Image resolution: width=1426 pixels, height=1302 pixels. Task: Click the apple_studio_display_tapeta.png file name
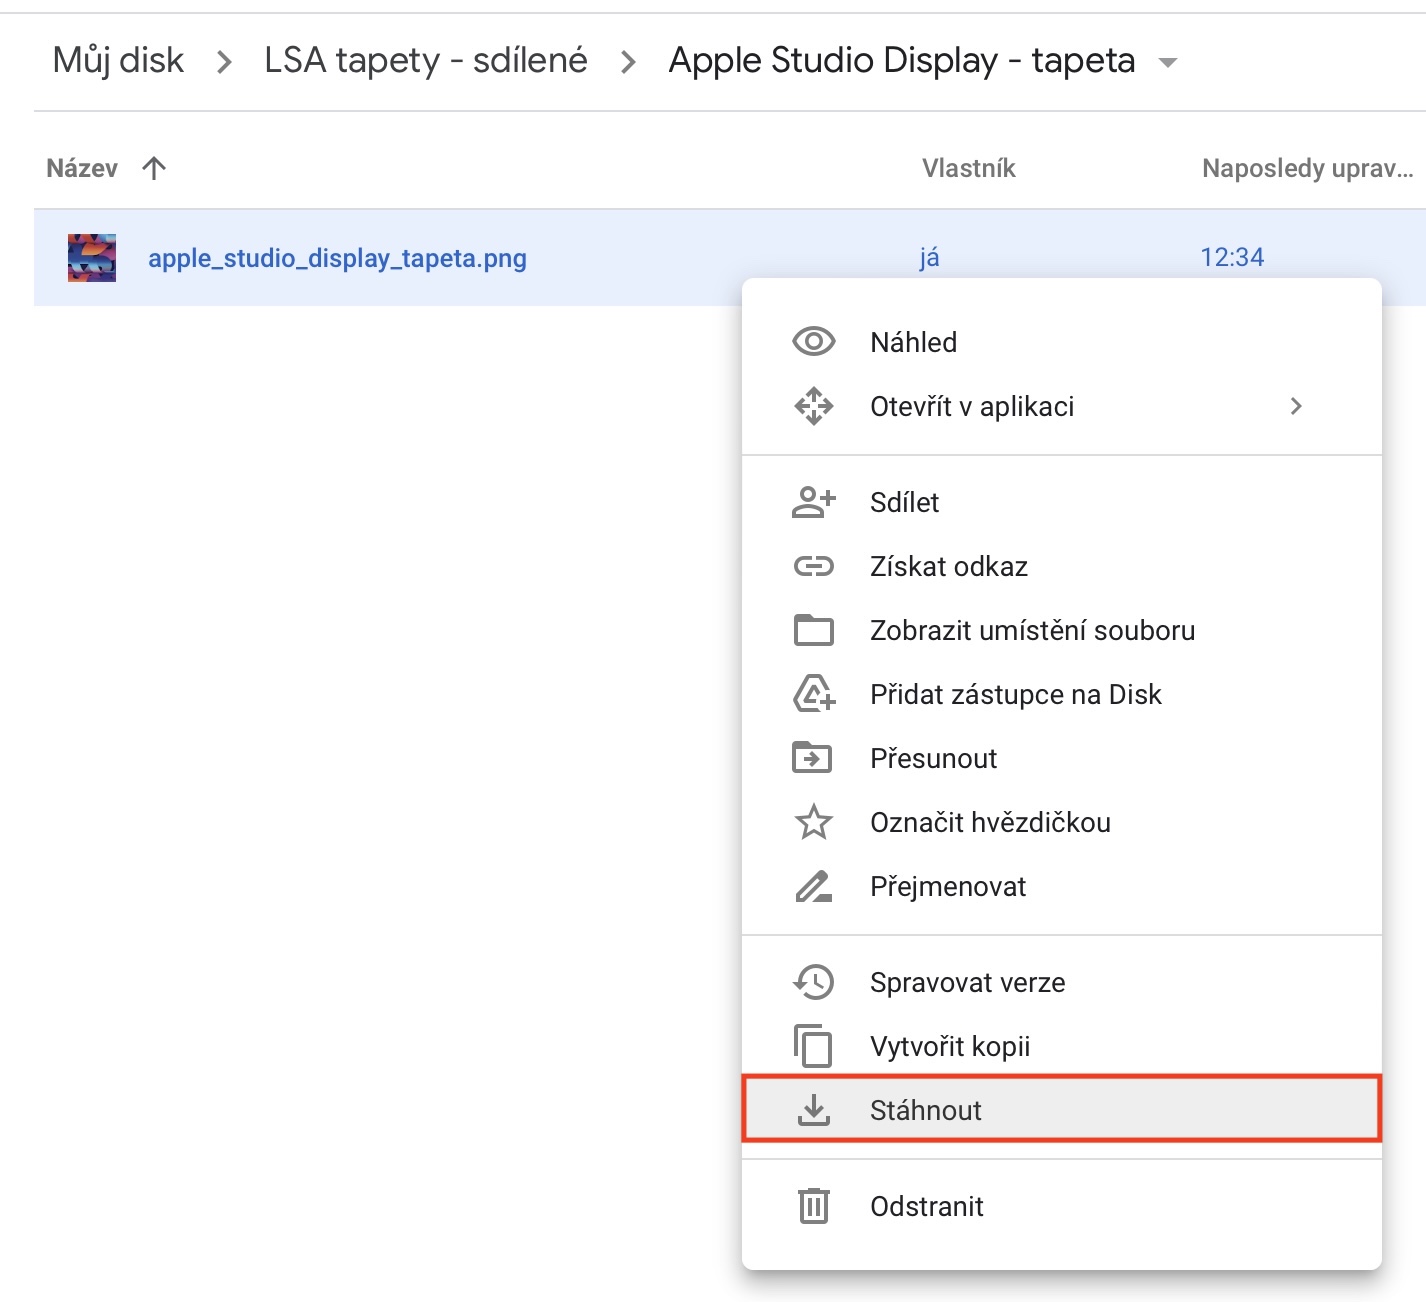[x=337, y=258]
